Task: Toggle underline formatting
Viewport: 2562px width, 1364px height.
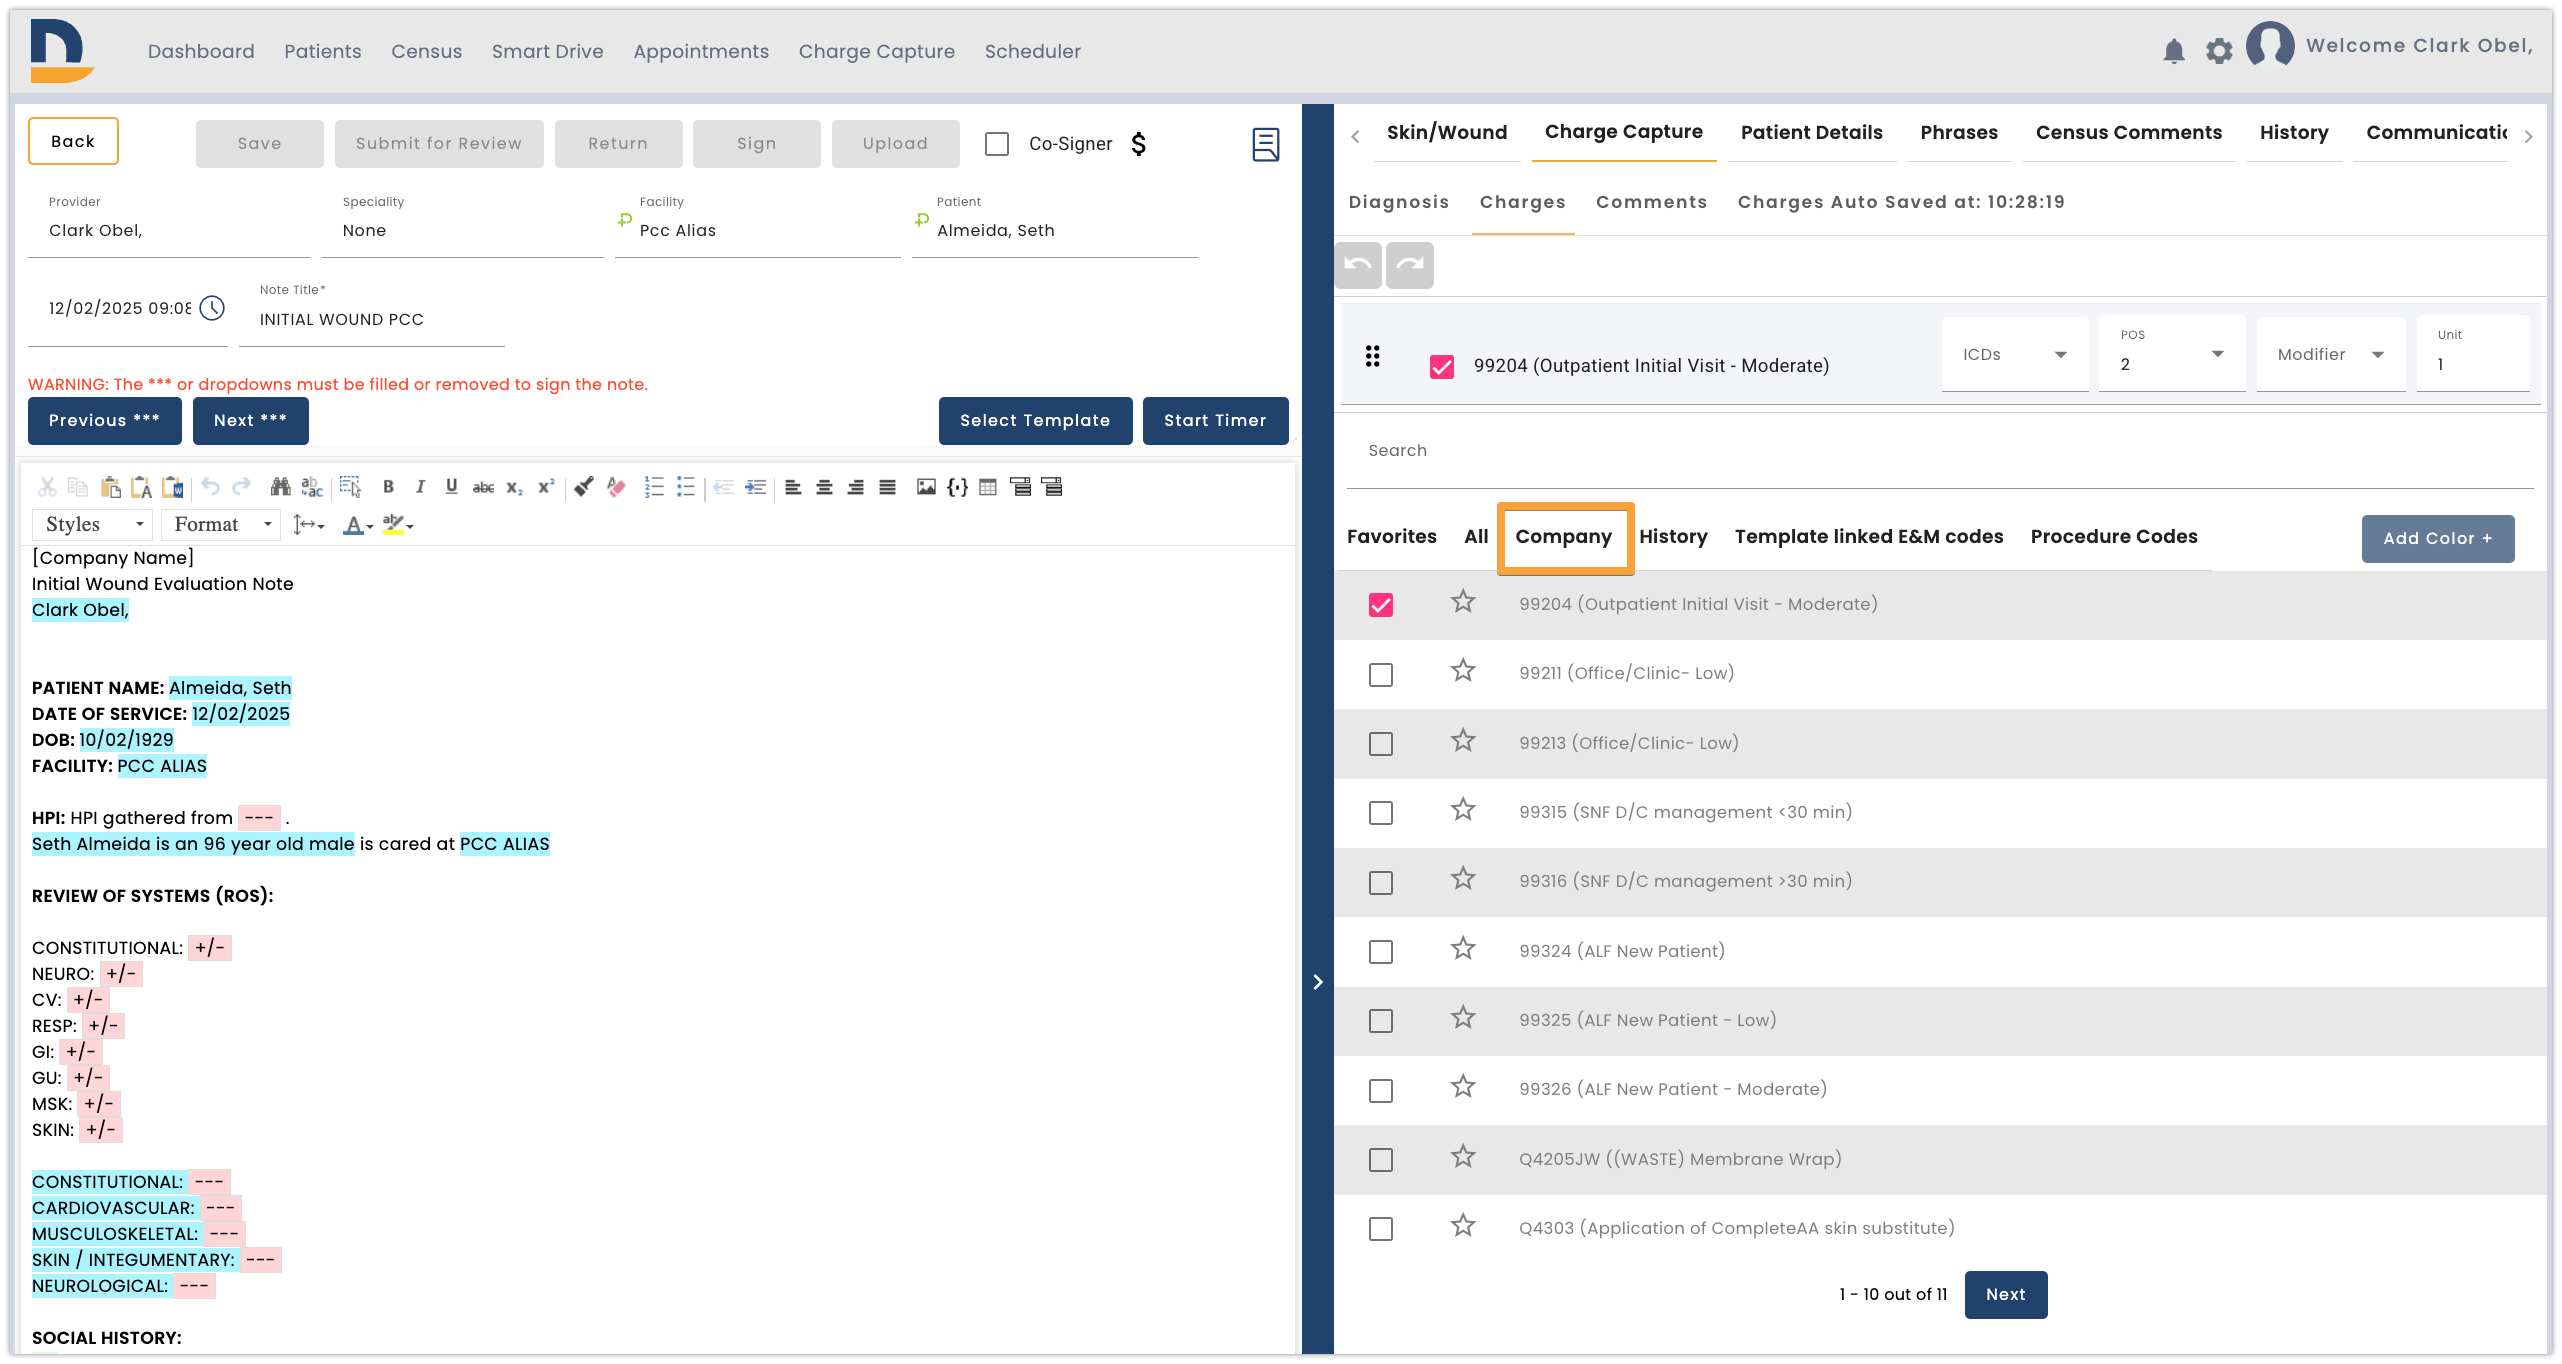Action: (x=452, y=487)
